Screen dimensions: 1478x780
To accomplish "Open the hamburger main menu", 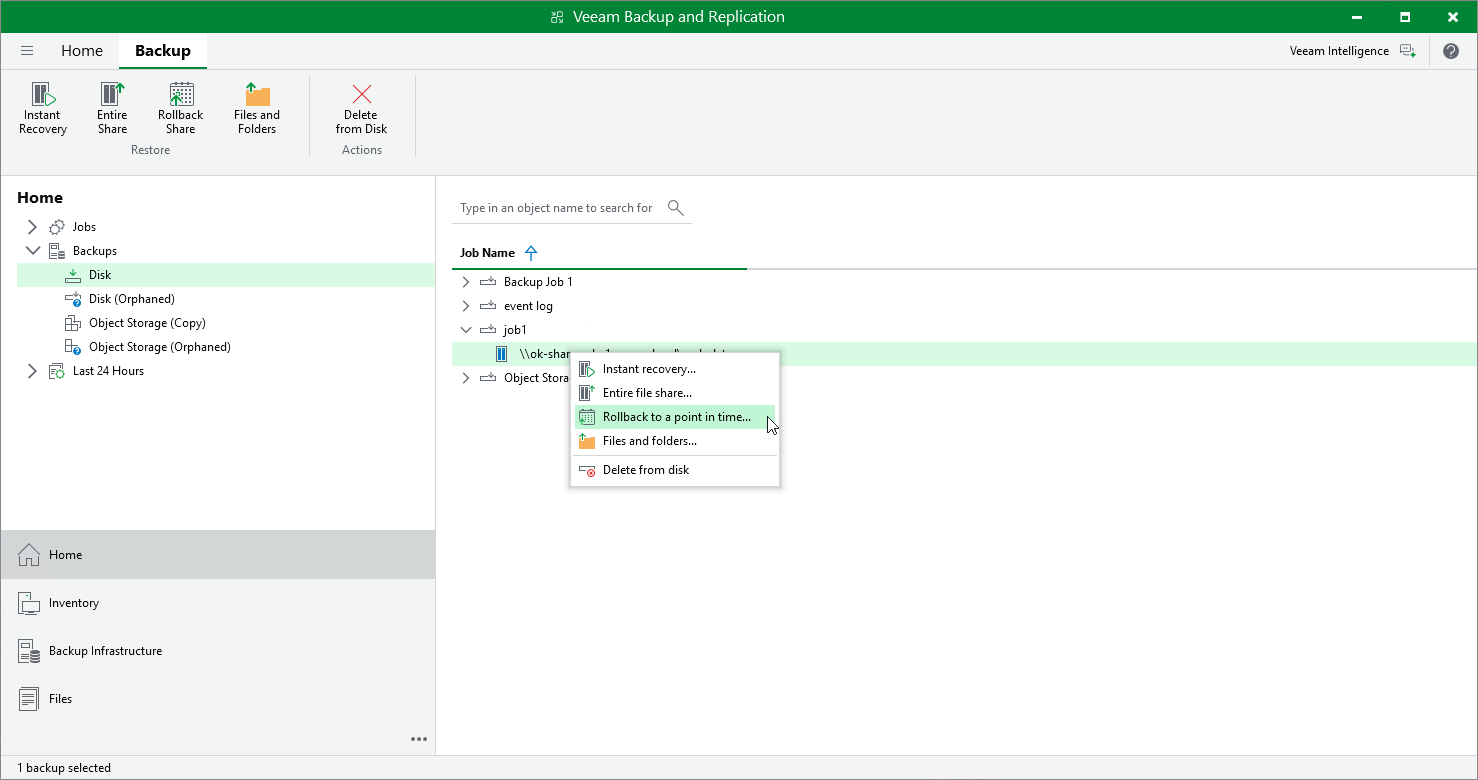I will point(27,51).
